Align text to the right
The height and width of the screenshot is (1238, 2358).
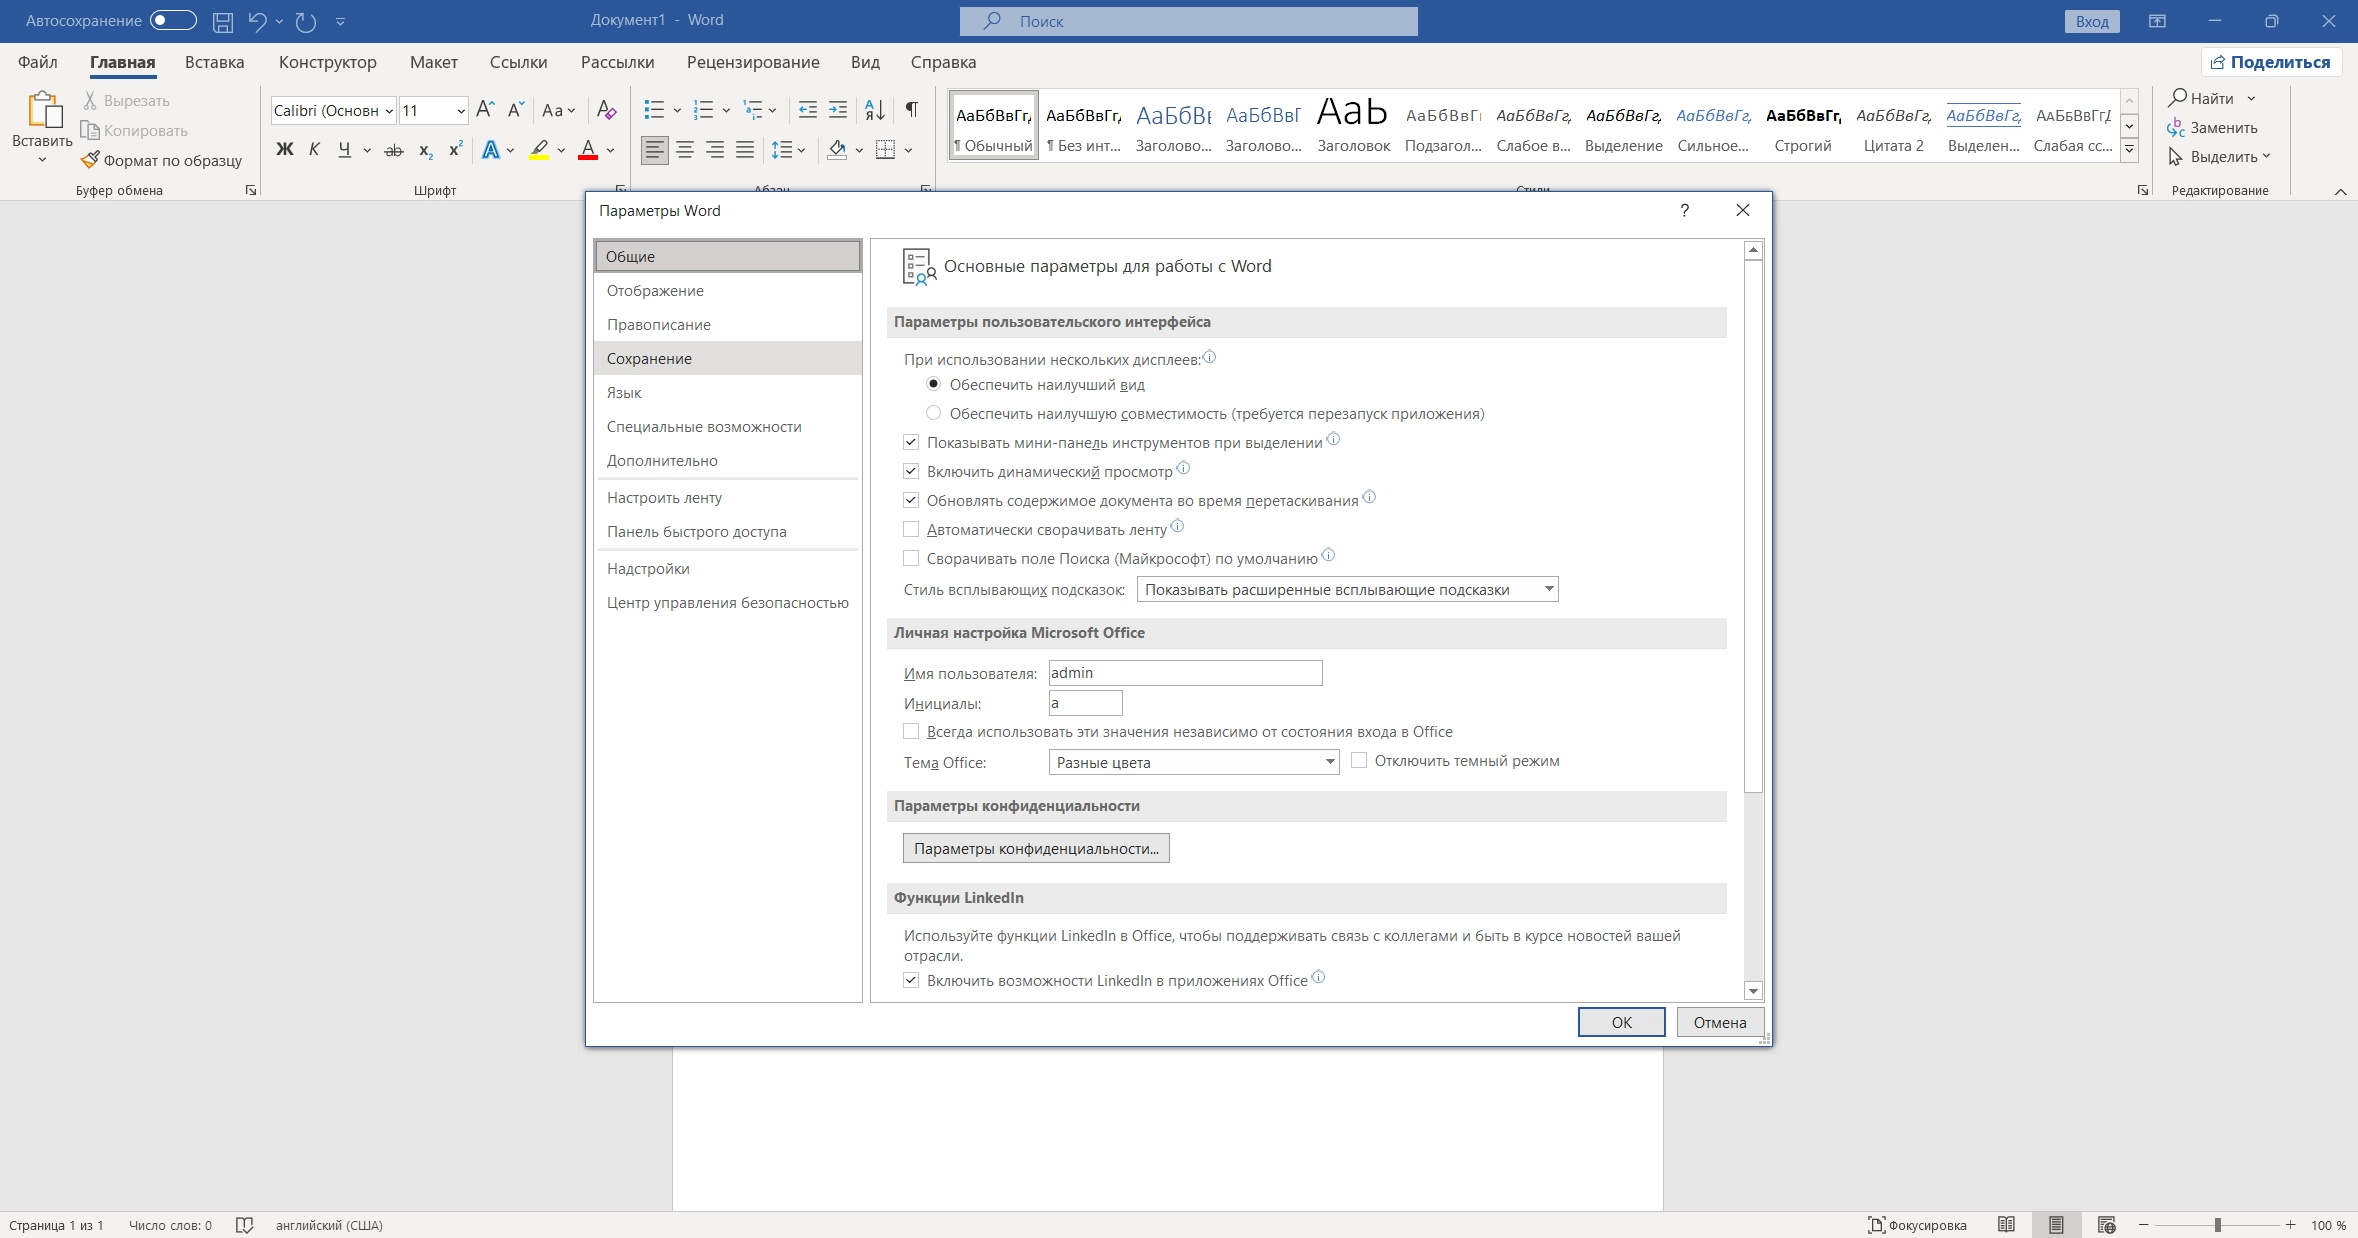tap(715, 150)
